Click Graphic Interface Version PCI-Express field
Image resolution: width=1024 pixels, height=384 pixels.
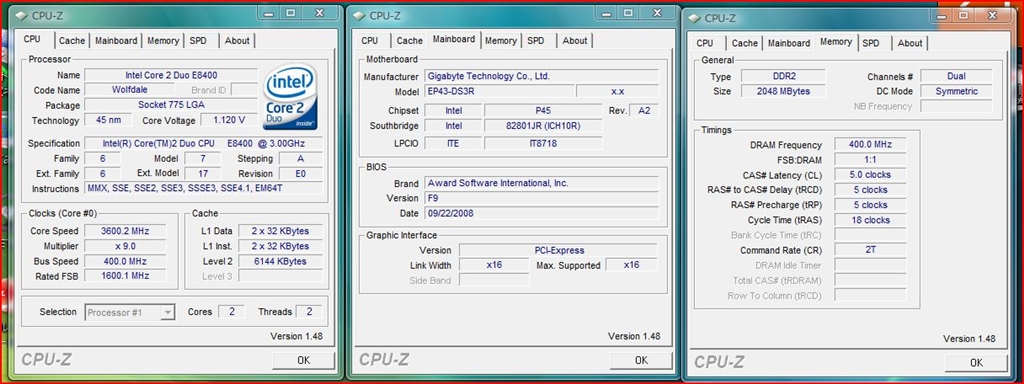[x=558, y=250]
